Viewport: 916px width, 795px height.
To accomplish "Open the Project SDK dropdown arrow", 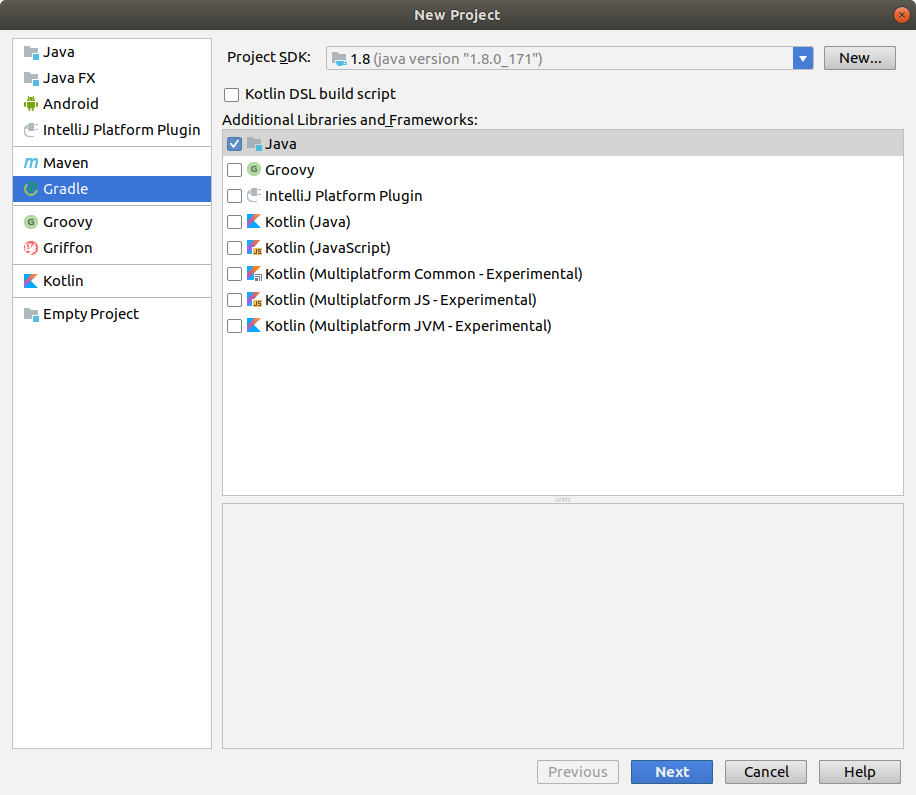I will pos(803,58).
